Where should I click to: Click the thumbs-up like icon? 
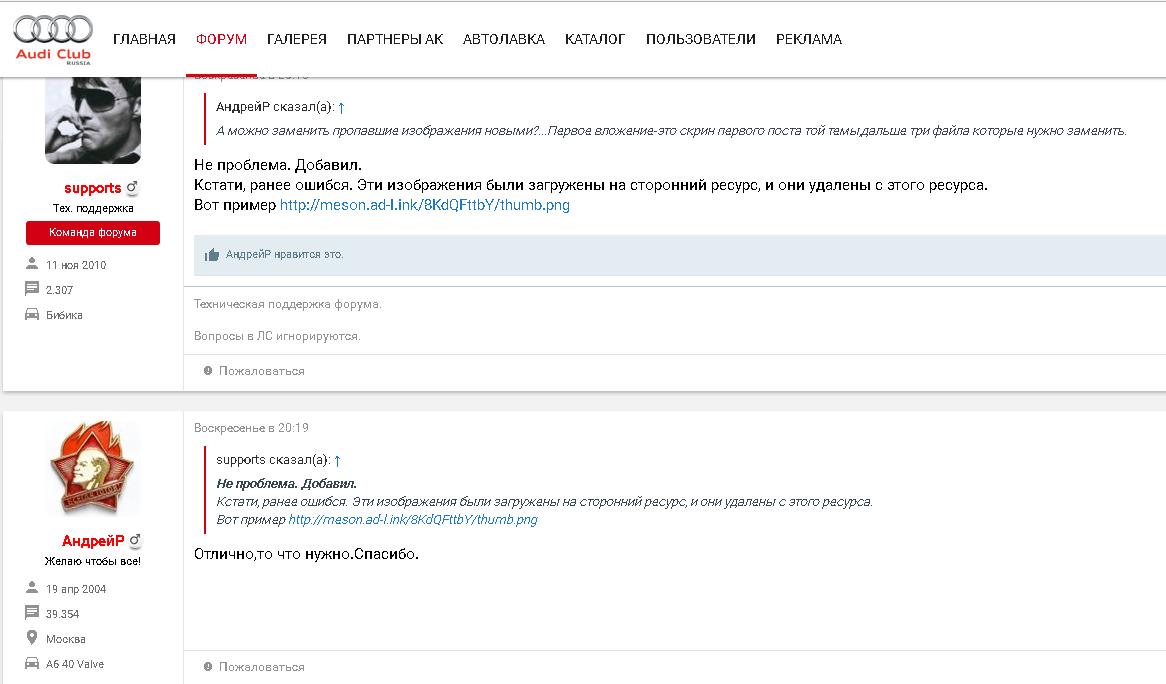pos(211,255)
